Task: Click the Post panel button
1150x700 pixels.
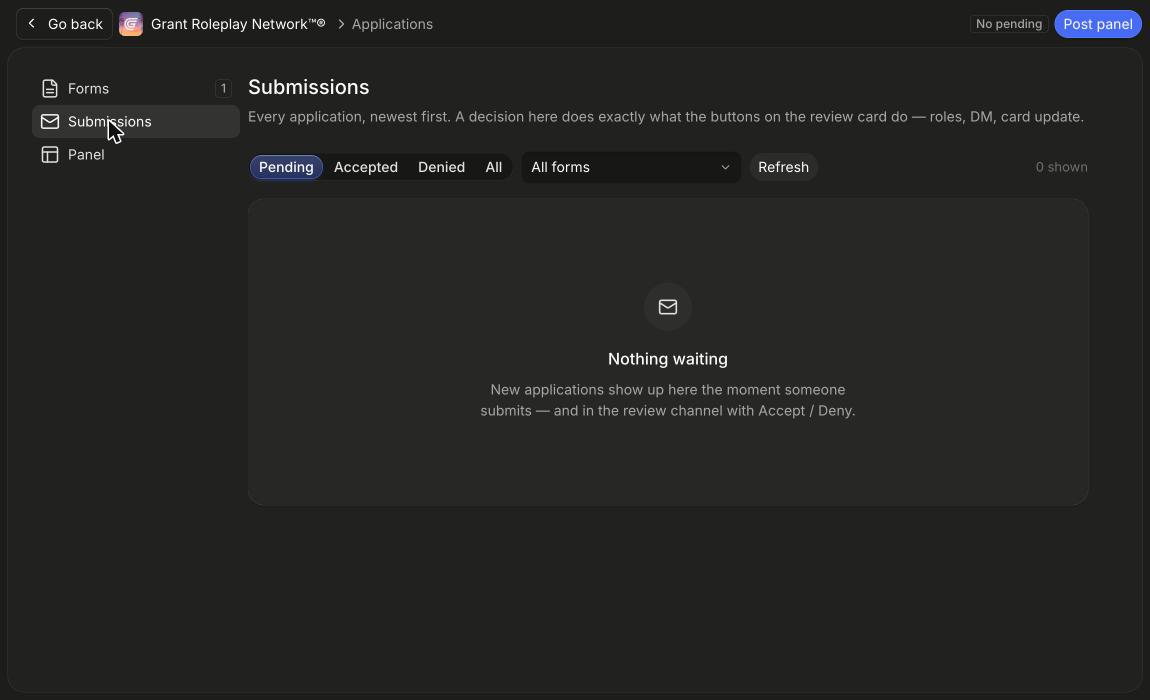Action: click(x=1097, y=24)
